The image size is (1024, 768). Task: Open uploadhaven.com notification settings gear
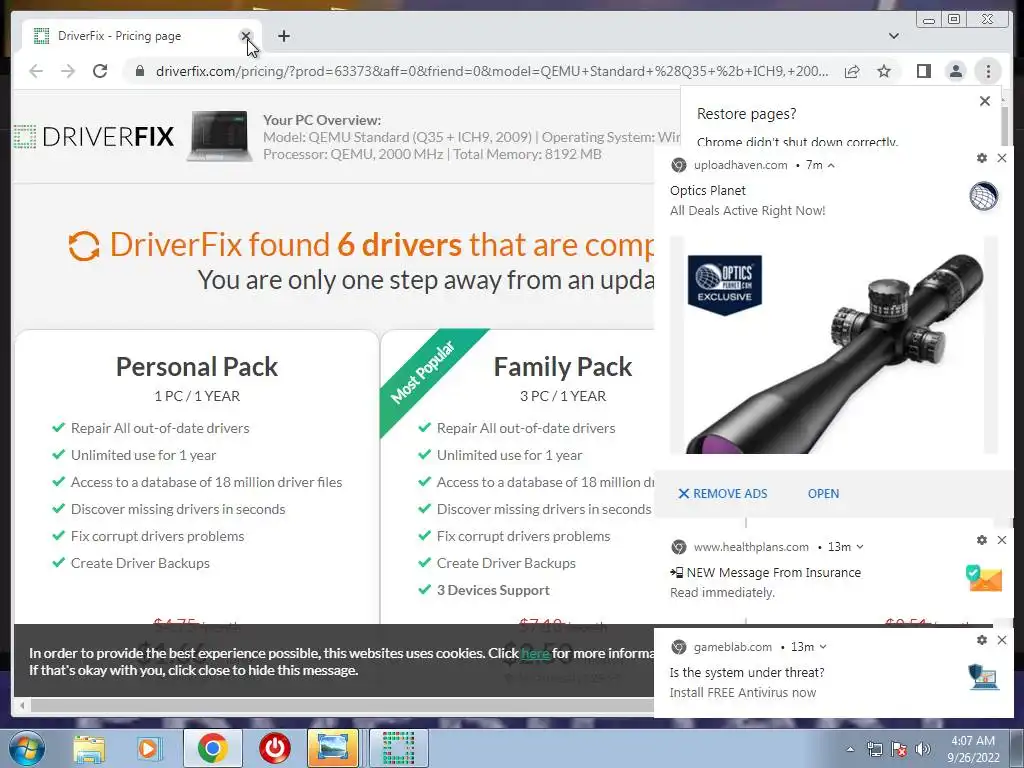pyautogui.click(x=982, y=158)
